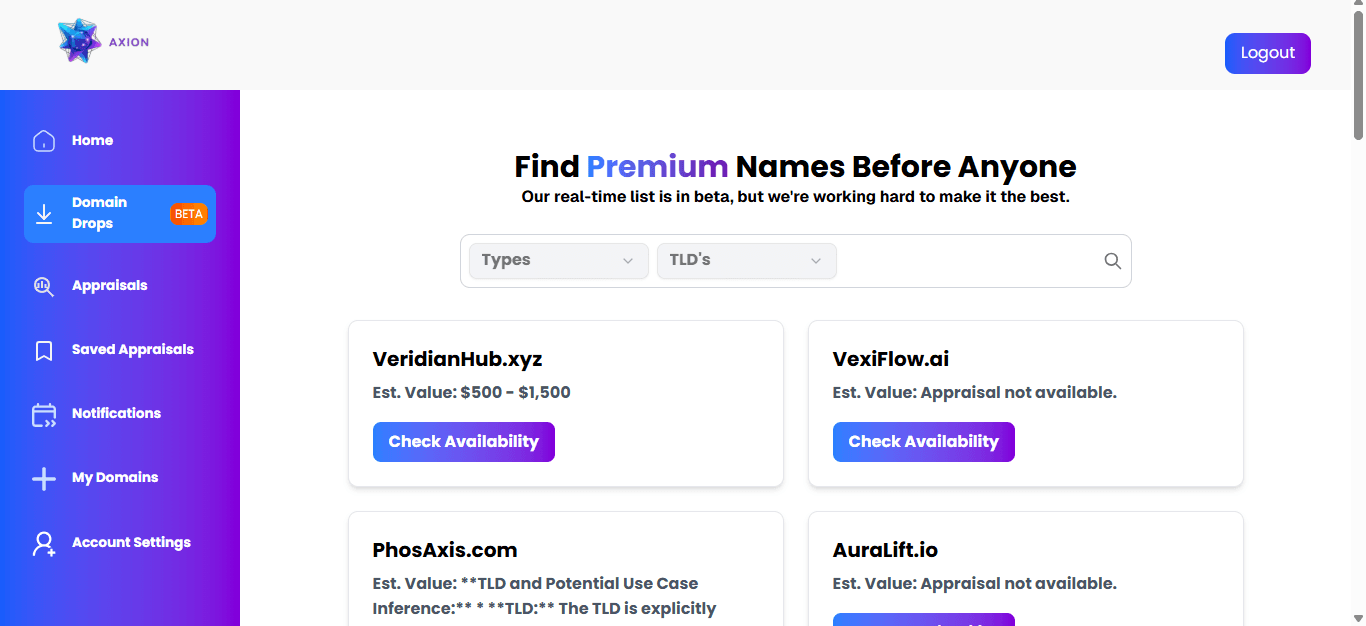Screen dimensions: 1366x626
Task: Expand the TLD's dropdown
Action: click(746, 261)
